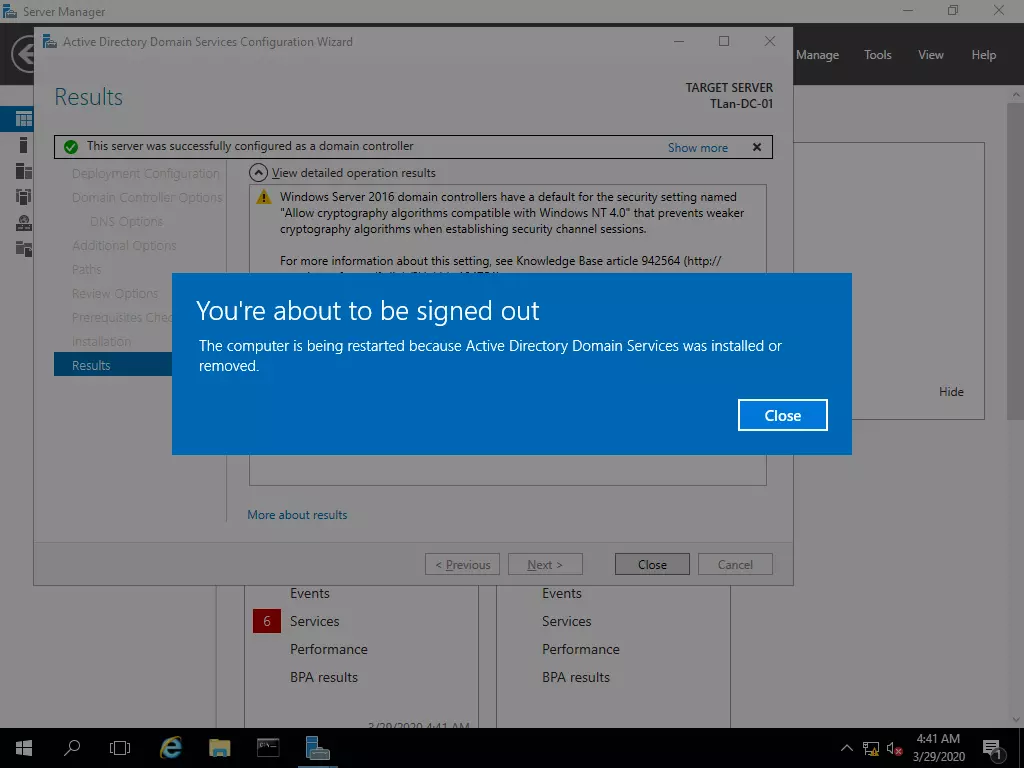The height and width of the screenshot is (768, 1024).
Task: Click the wizard's Cancel button
Action: (735, 564)
